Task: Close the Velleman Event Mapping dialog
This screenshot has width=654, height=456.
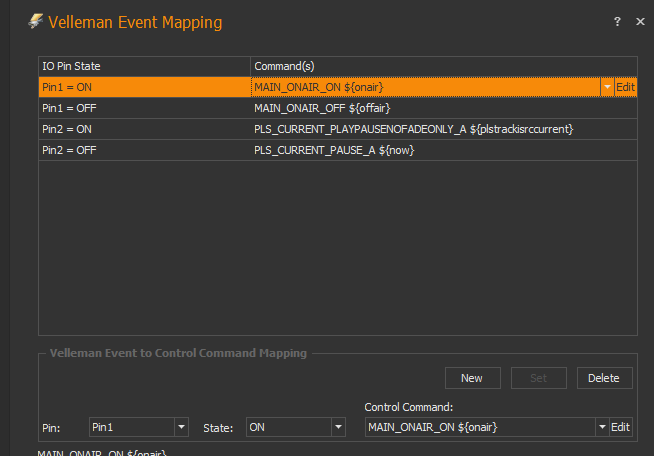Action: [640, 22]
